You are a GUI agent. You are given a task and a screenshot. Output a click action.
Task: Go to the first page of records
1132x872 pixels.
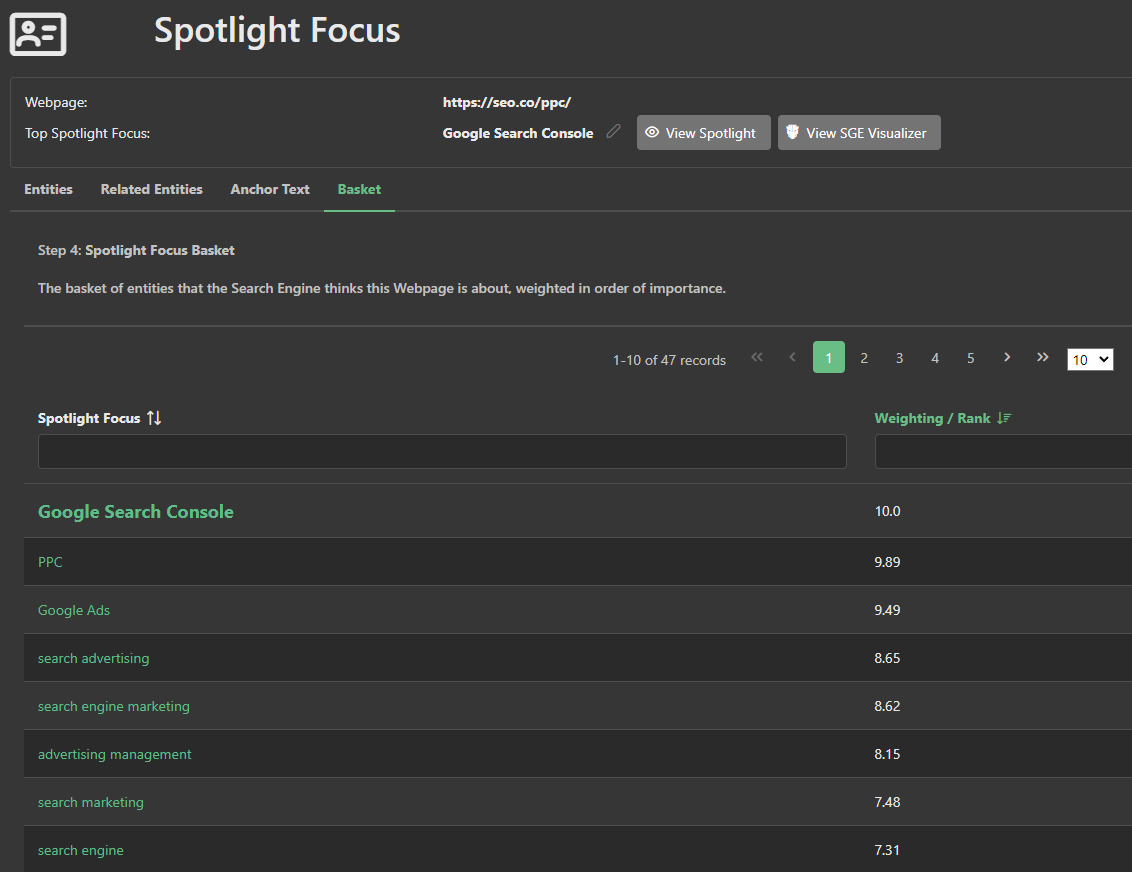757,358
